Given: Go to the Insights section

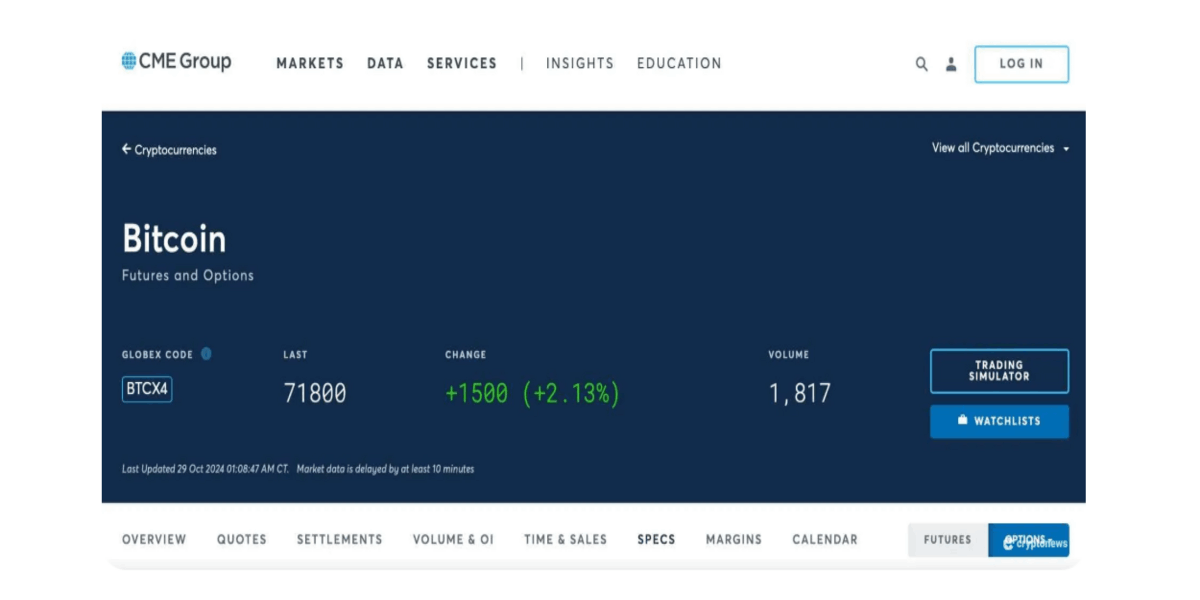Looking at the screenshot, I should click(579, 63).
